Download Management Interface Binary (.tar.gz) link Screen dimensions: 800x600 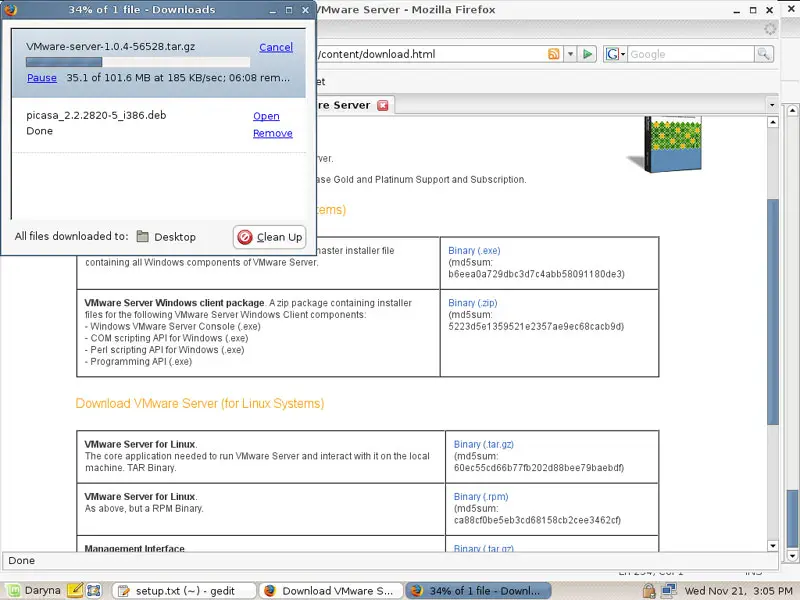484,548
